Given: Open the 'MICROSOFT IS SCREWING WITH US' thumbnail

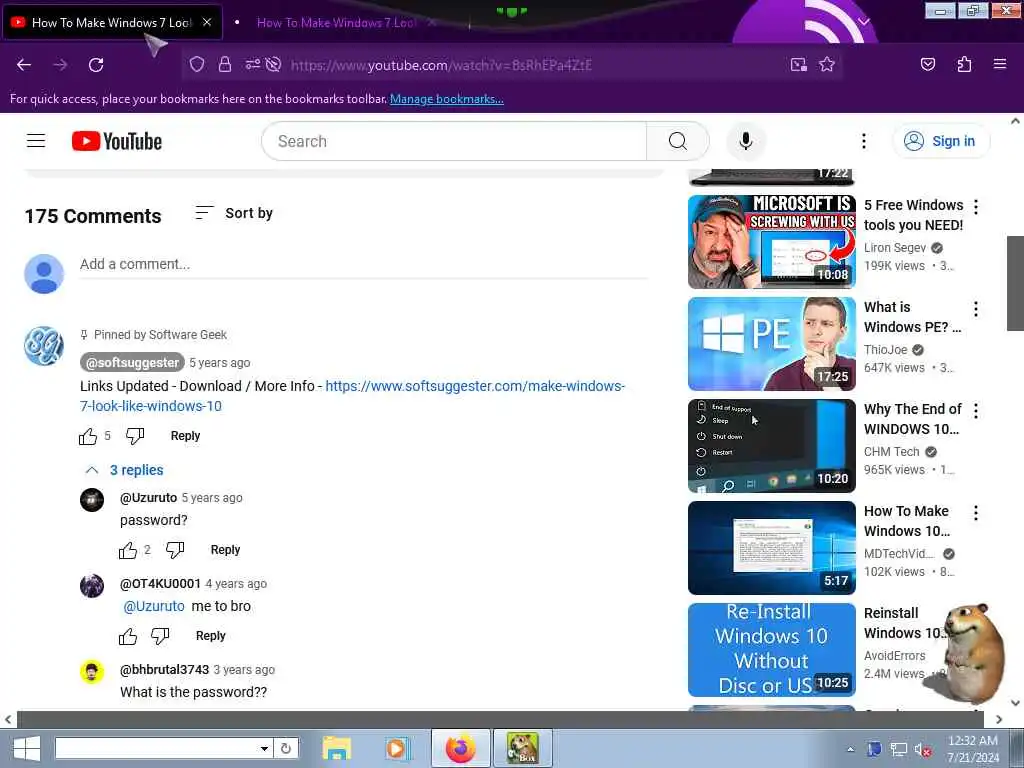Looking at the screenshot, I should click(x=772, y=242).
